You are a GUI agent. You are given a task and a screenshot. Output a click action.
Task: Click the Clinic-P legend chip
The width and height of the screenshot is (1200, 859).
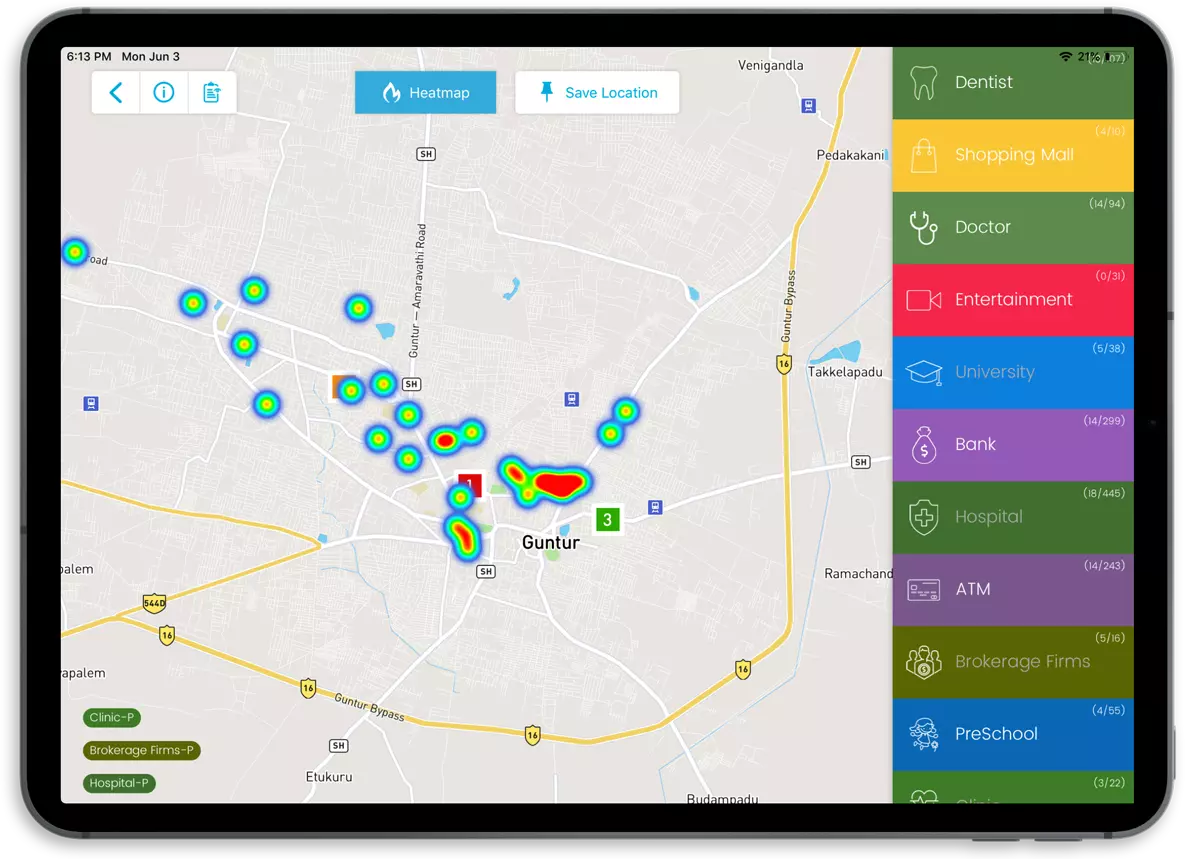coord(111,718)
